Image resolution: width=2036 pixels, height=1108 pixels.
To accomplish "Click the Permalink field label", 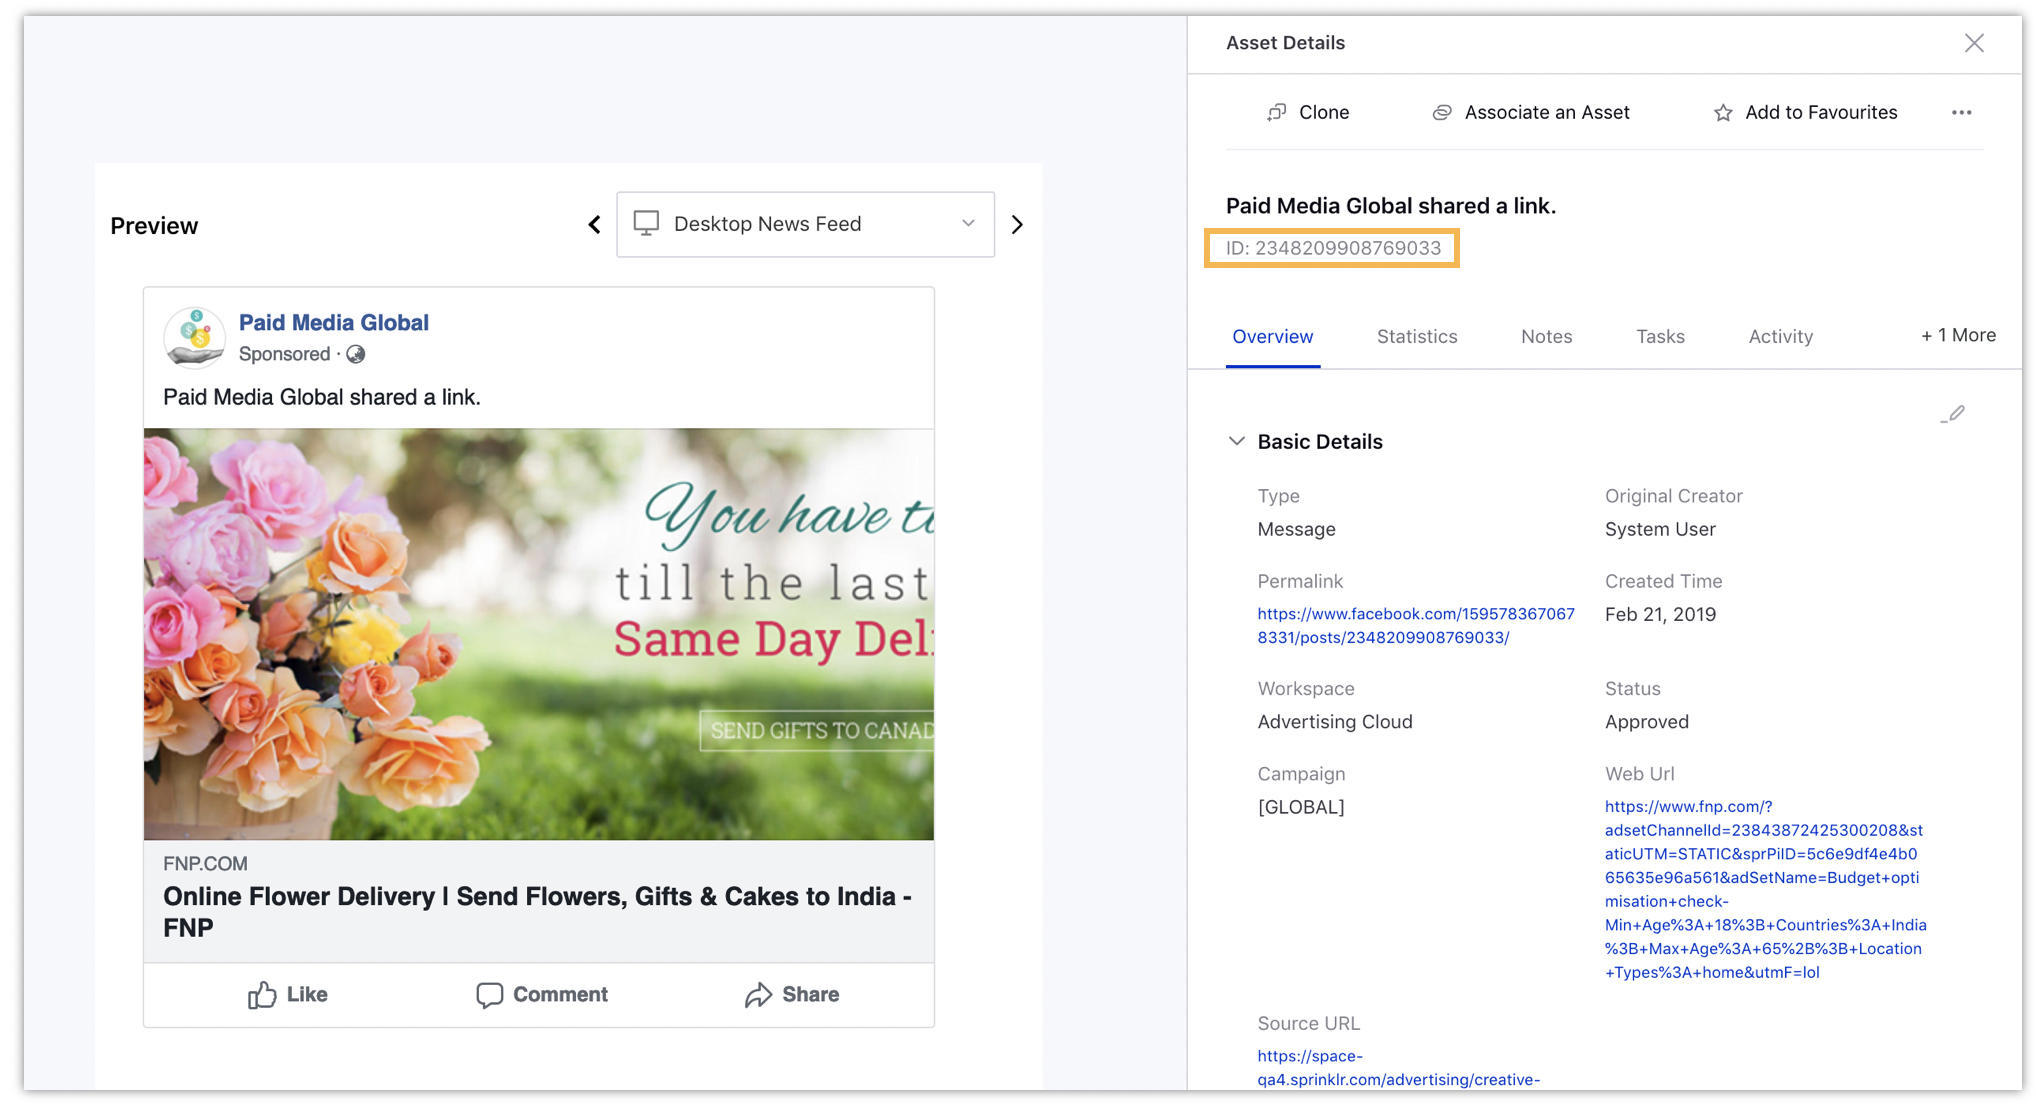I will click(1300, 581).
